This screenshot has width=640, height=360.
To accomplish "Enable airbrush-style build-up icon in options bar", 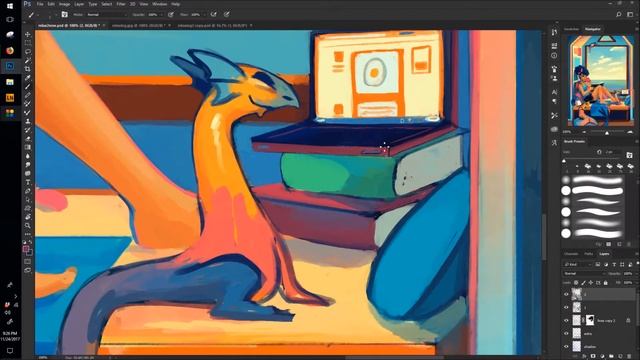I will tap(213, 14).
